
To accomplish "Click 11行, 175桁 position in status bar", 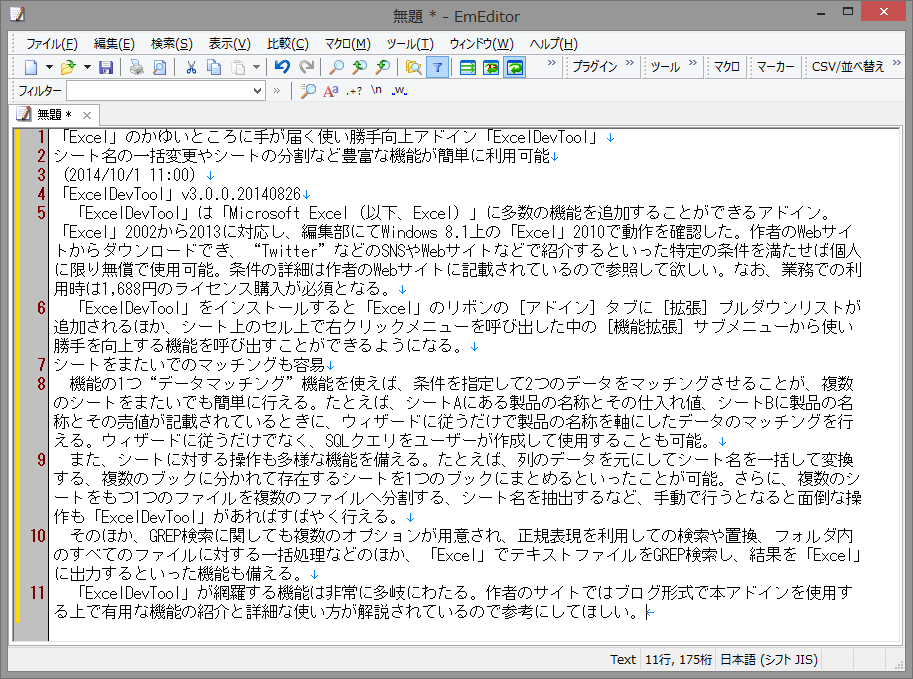I will (678, 659).
